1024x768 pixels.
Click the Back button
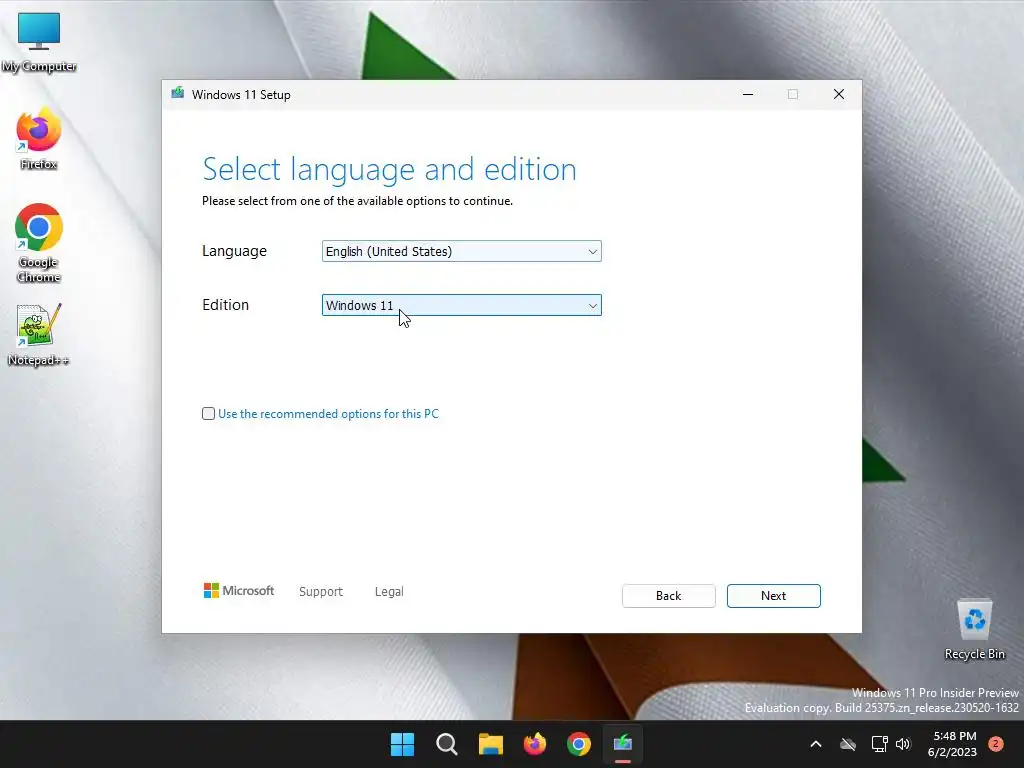(669, 596)
